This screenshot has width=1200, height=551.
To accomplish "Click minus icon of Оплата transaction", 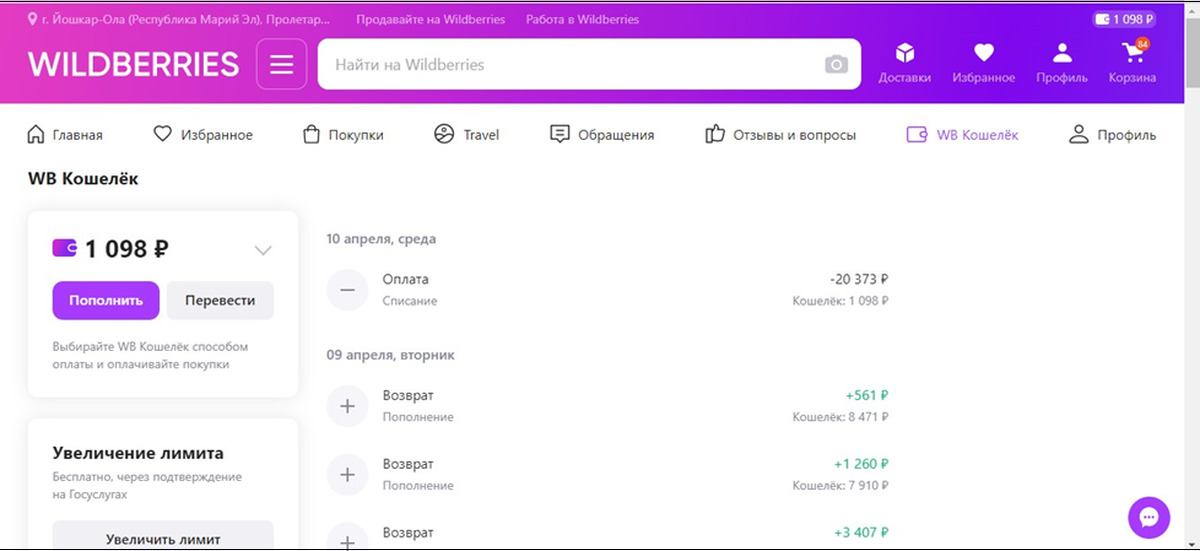I will [347, 290].
